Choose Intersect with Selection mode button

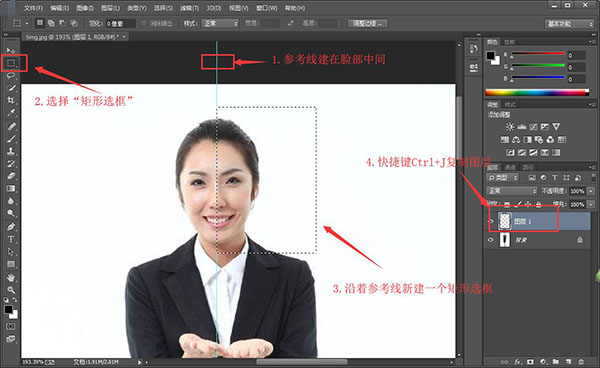[74, 23]
